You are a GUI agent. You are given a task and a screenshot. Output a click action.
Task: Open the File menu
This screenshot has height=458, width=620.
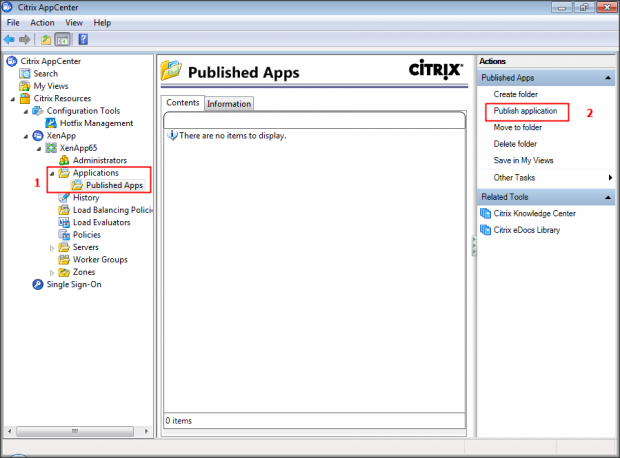[13, 23]
